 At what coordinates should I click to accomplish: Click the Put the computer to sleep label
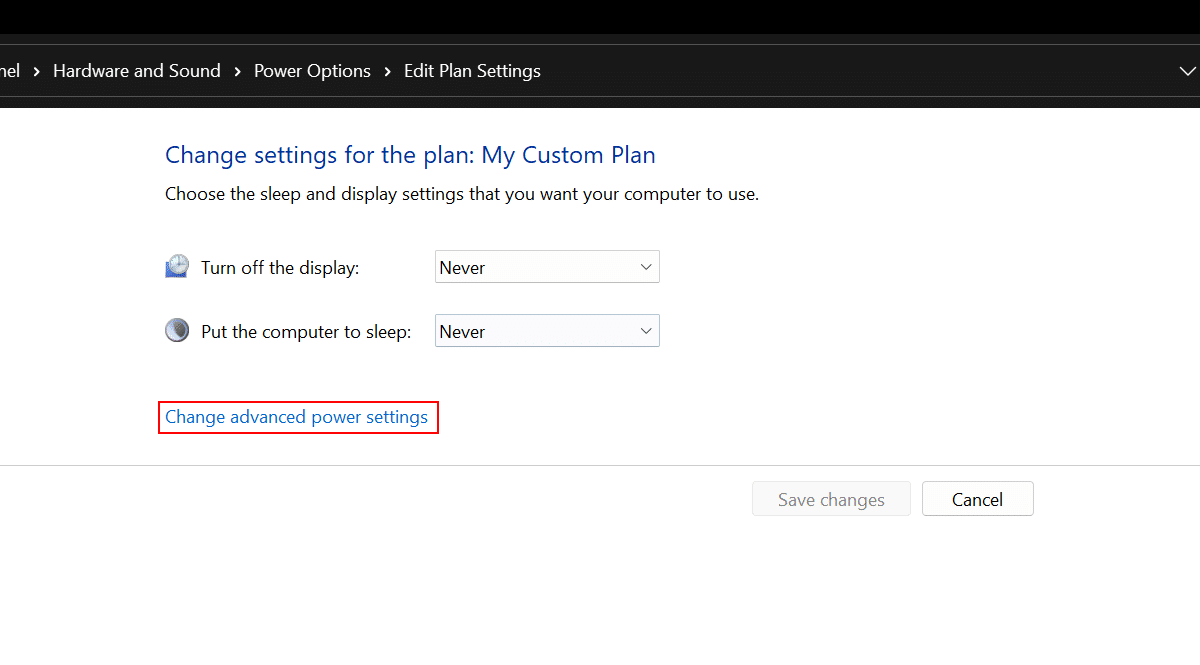click(306, 332)
